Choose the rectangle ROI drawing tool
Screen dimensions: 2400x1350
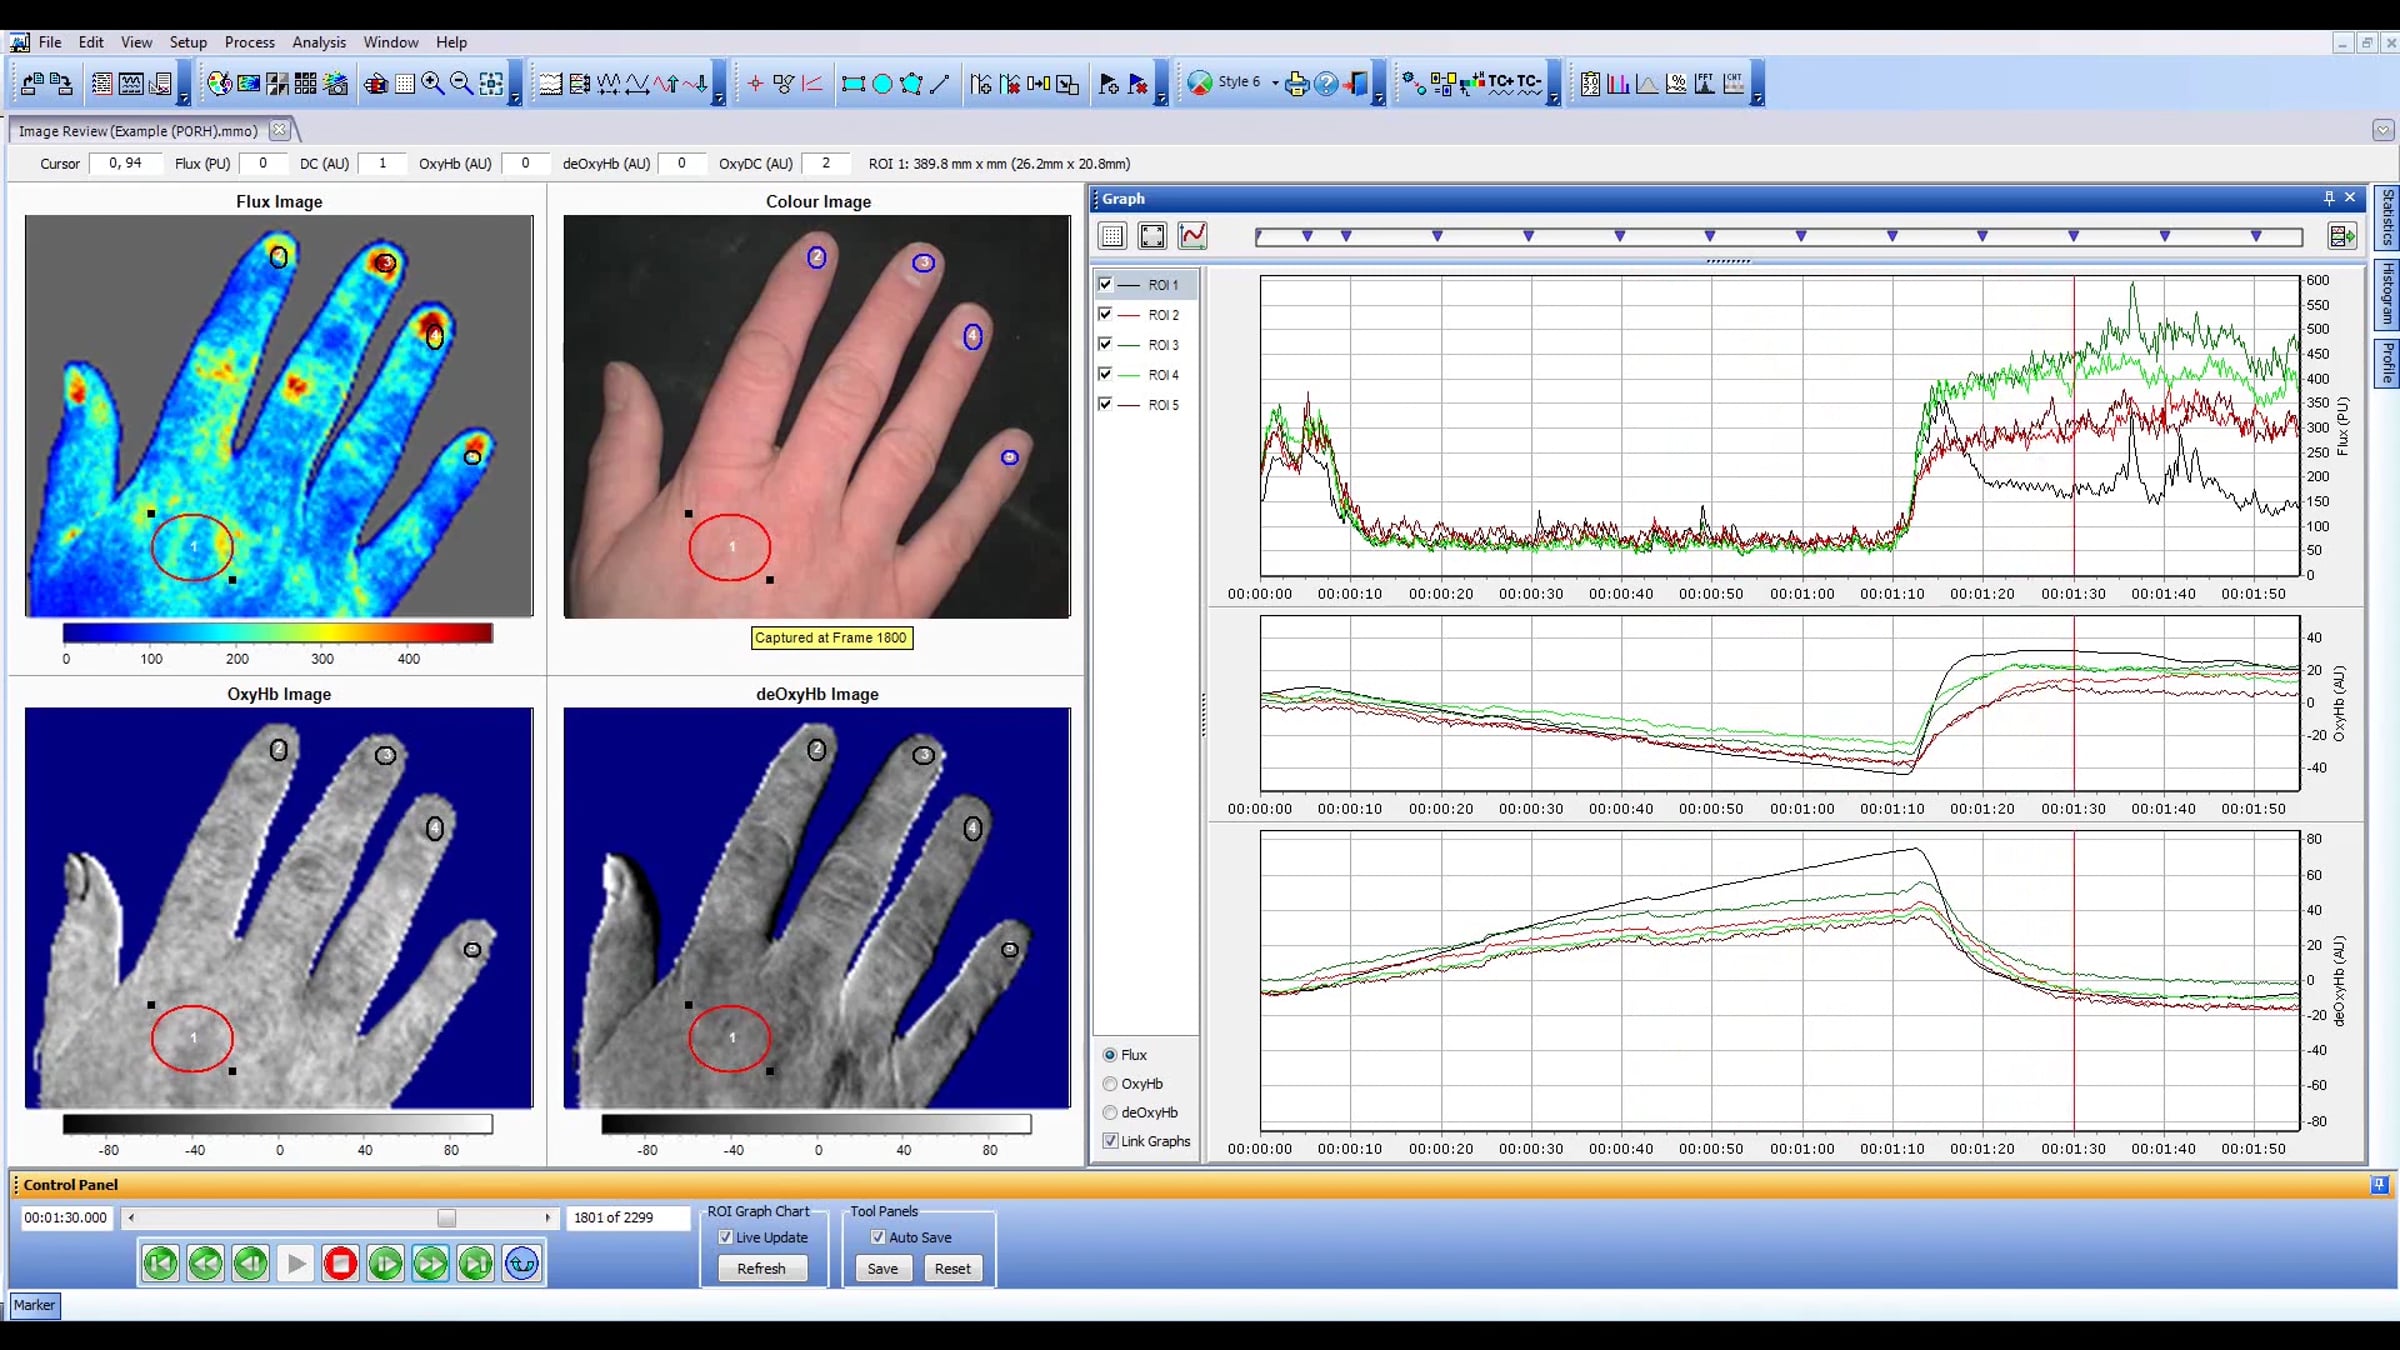(853, 84)
